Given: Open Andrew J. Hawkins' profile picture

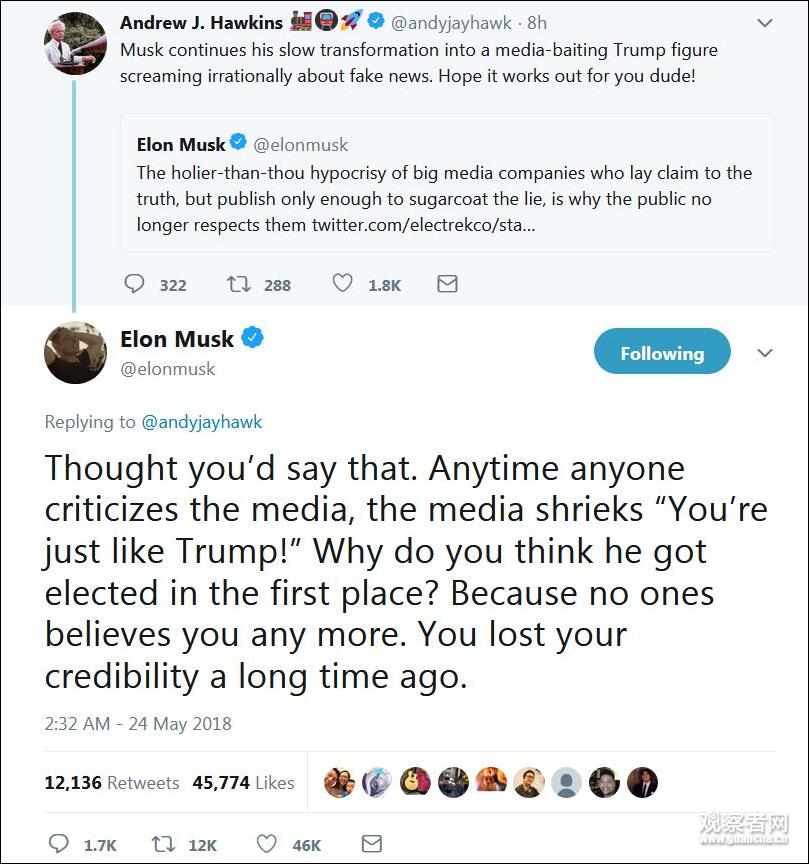Looking at the screenshot, I should tap(75, 45).
